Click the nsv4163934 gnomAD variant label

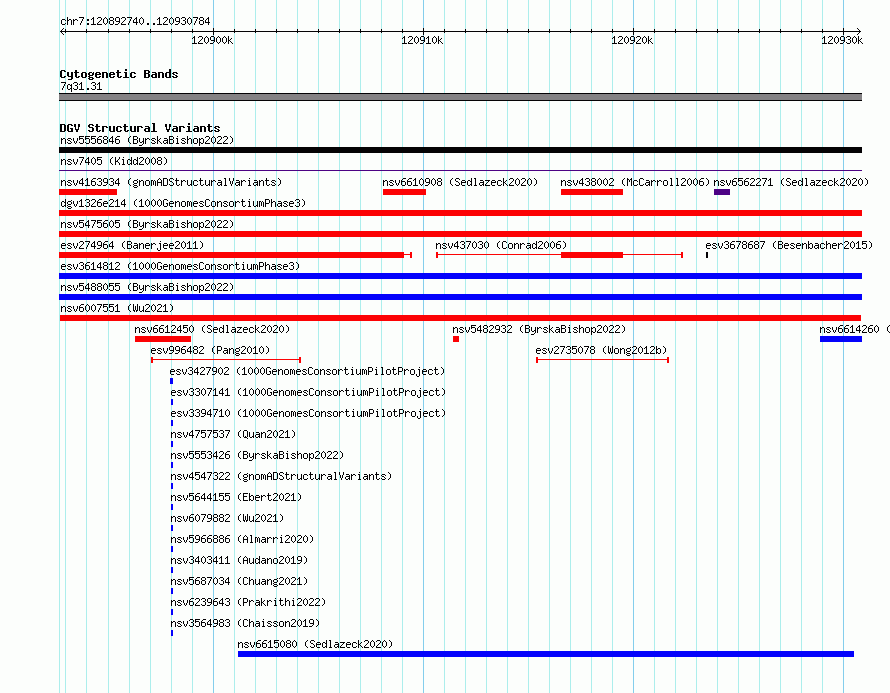tap(171, 182)
